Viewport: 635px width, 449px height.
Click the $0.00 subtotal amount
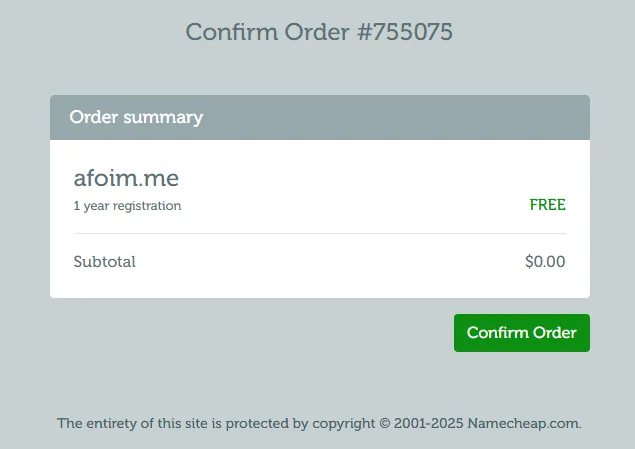point(545,262)
